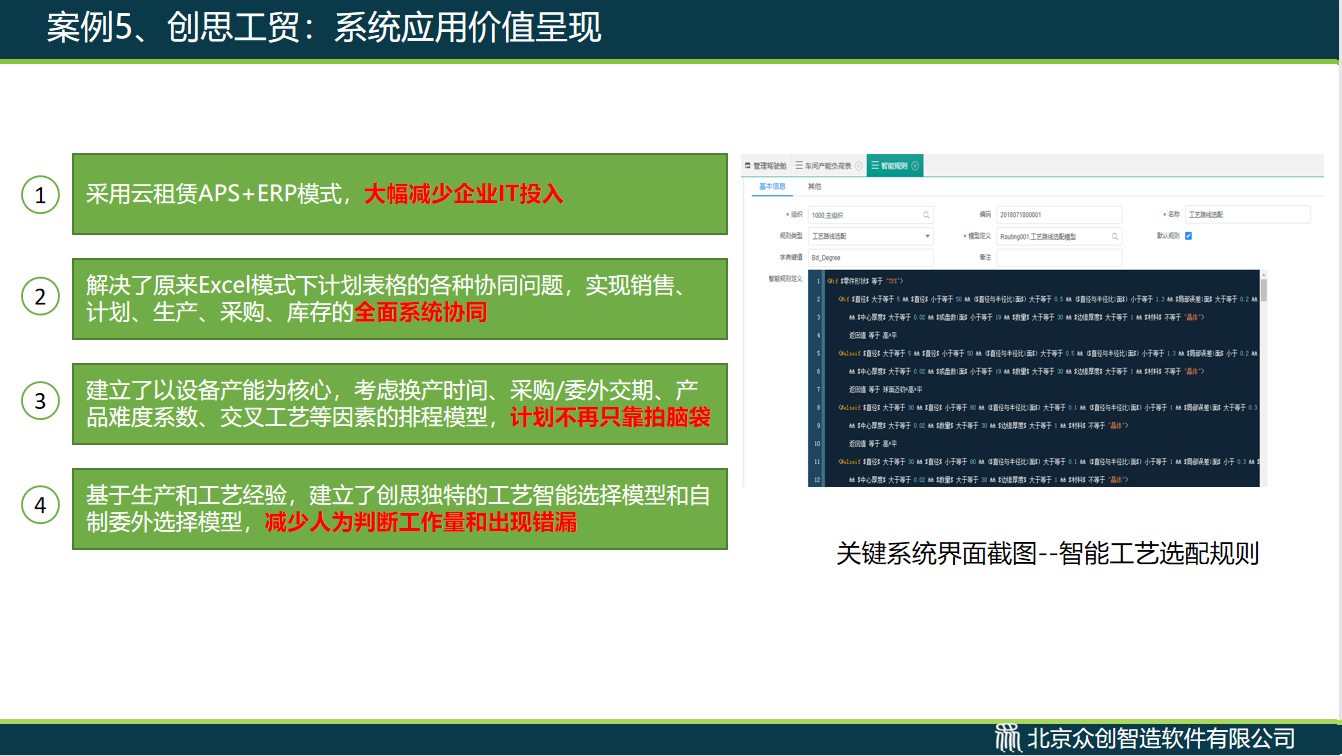Click line number 12 in code editor
Image resolution: width=1342 pixels, height=756 pixels.
[817, 479]
